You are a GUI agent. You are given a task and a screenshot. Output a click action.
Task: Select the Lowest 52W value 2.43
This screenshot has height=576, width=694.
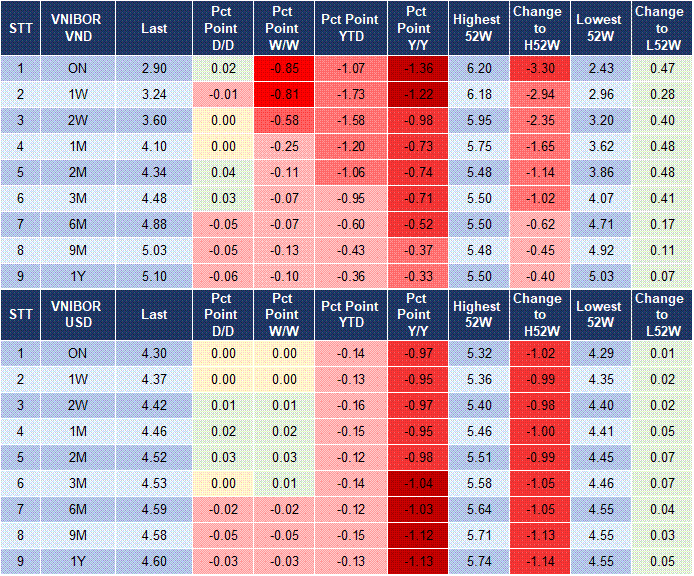[600, 68]
